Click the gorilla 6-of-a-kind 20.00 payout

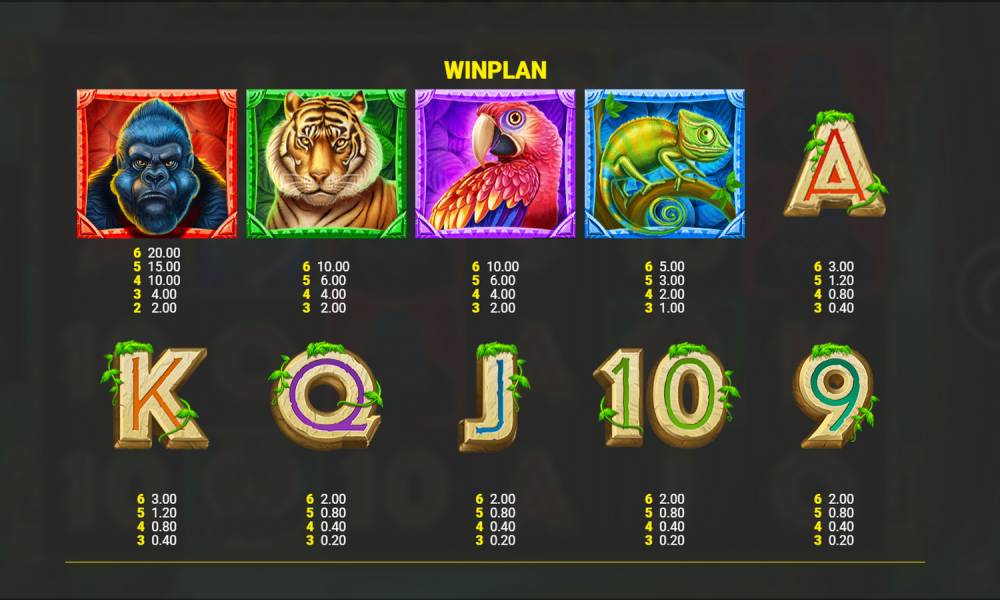click(x=157, y=253)
